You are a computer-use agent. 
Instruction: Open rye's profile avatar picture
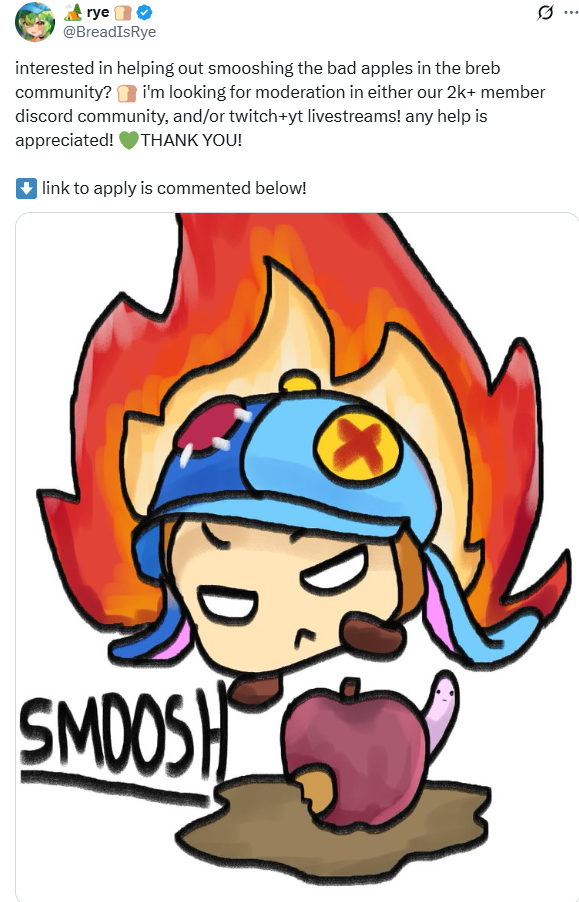pyautogui.click(x=34, y=22)
